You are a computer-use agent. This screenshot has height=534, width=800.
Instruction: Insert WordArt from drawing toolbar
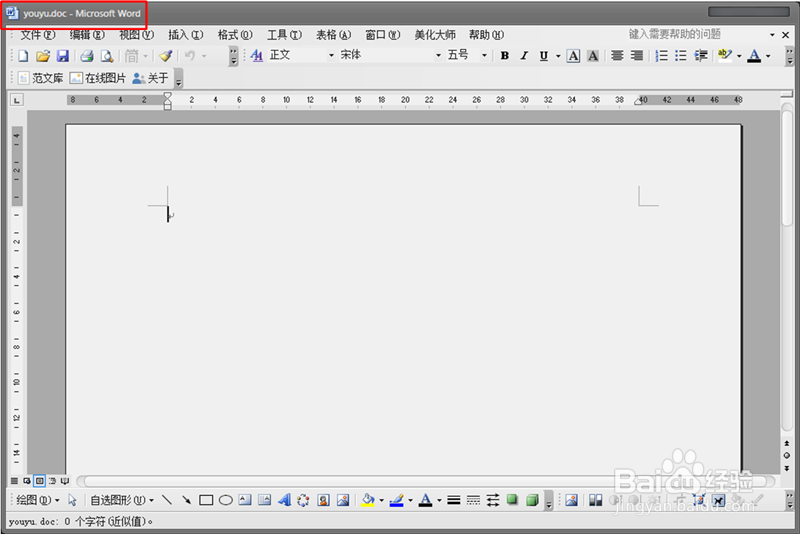coord(284,500)
